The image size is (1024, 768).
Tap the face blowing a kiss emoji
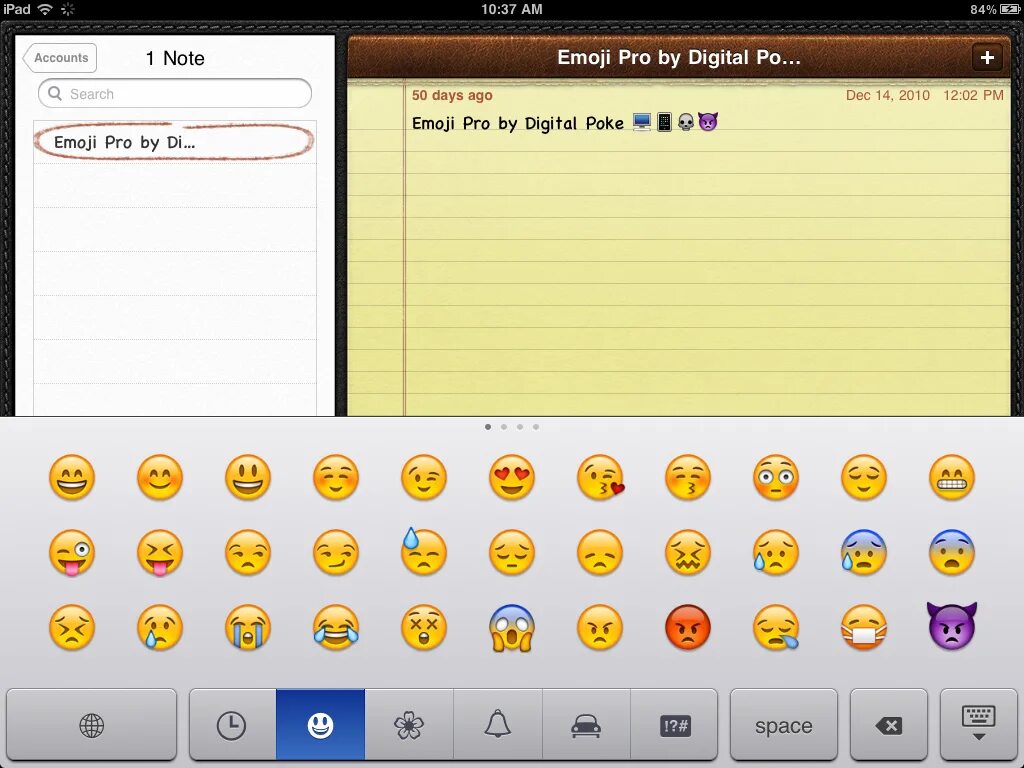click(600, 477)
